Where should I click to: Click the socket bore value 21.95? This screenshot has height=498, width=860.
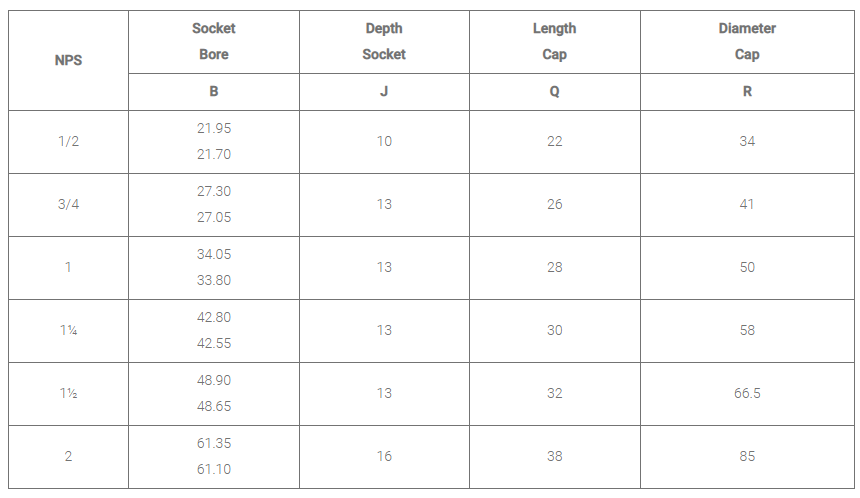coord(214,129)
